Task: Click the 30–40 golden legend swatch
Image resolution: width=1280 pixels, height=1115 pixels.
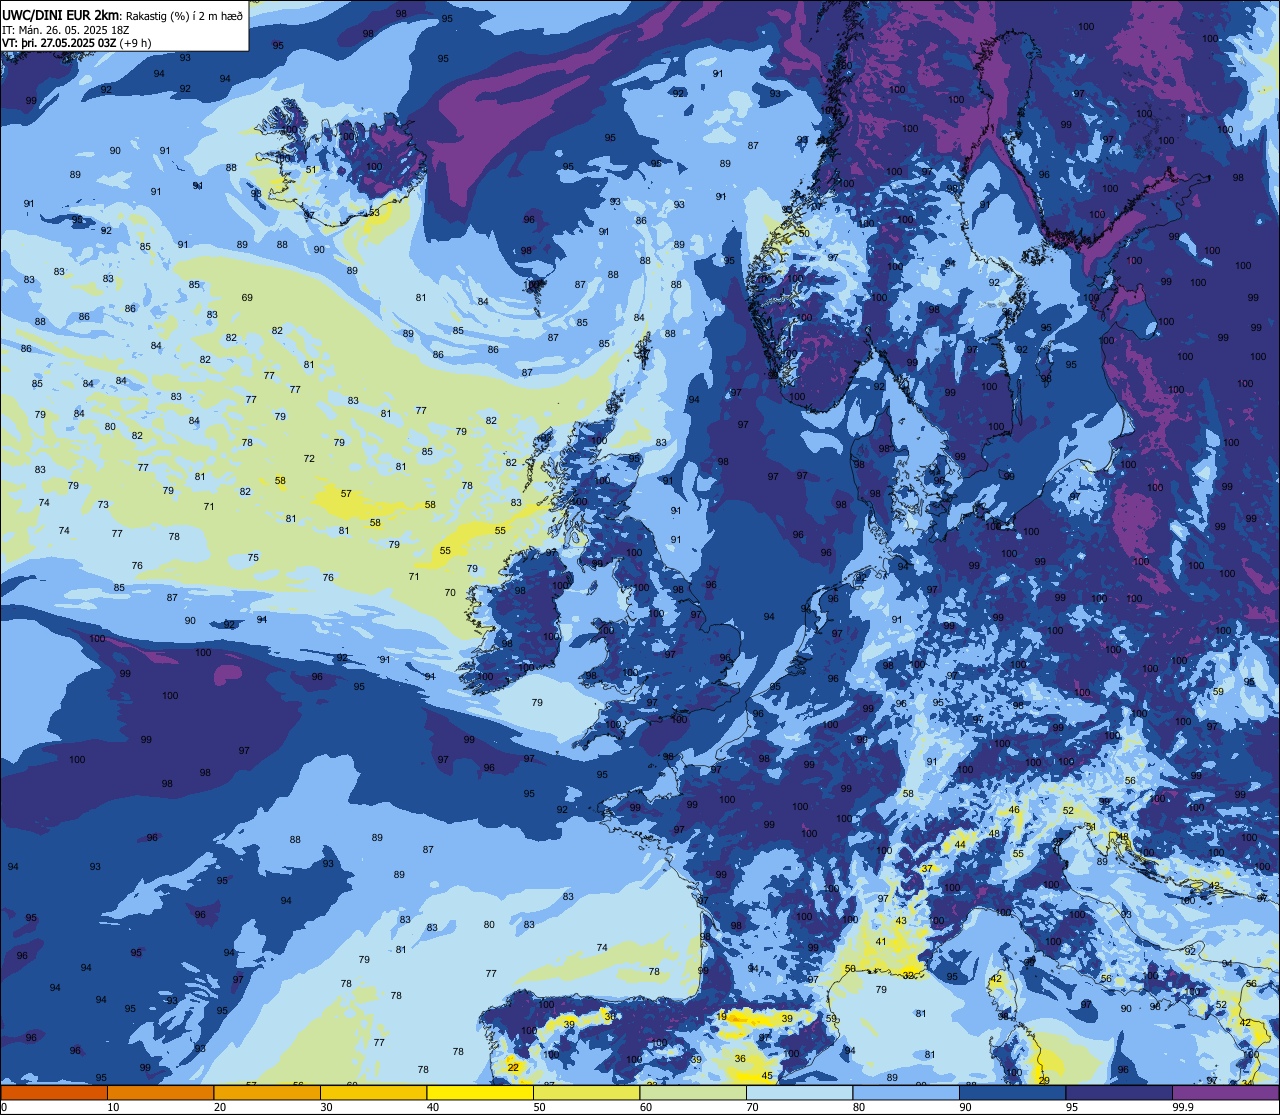Action: coord(373,1092)
